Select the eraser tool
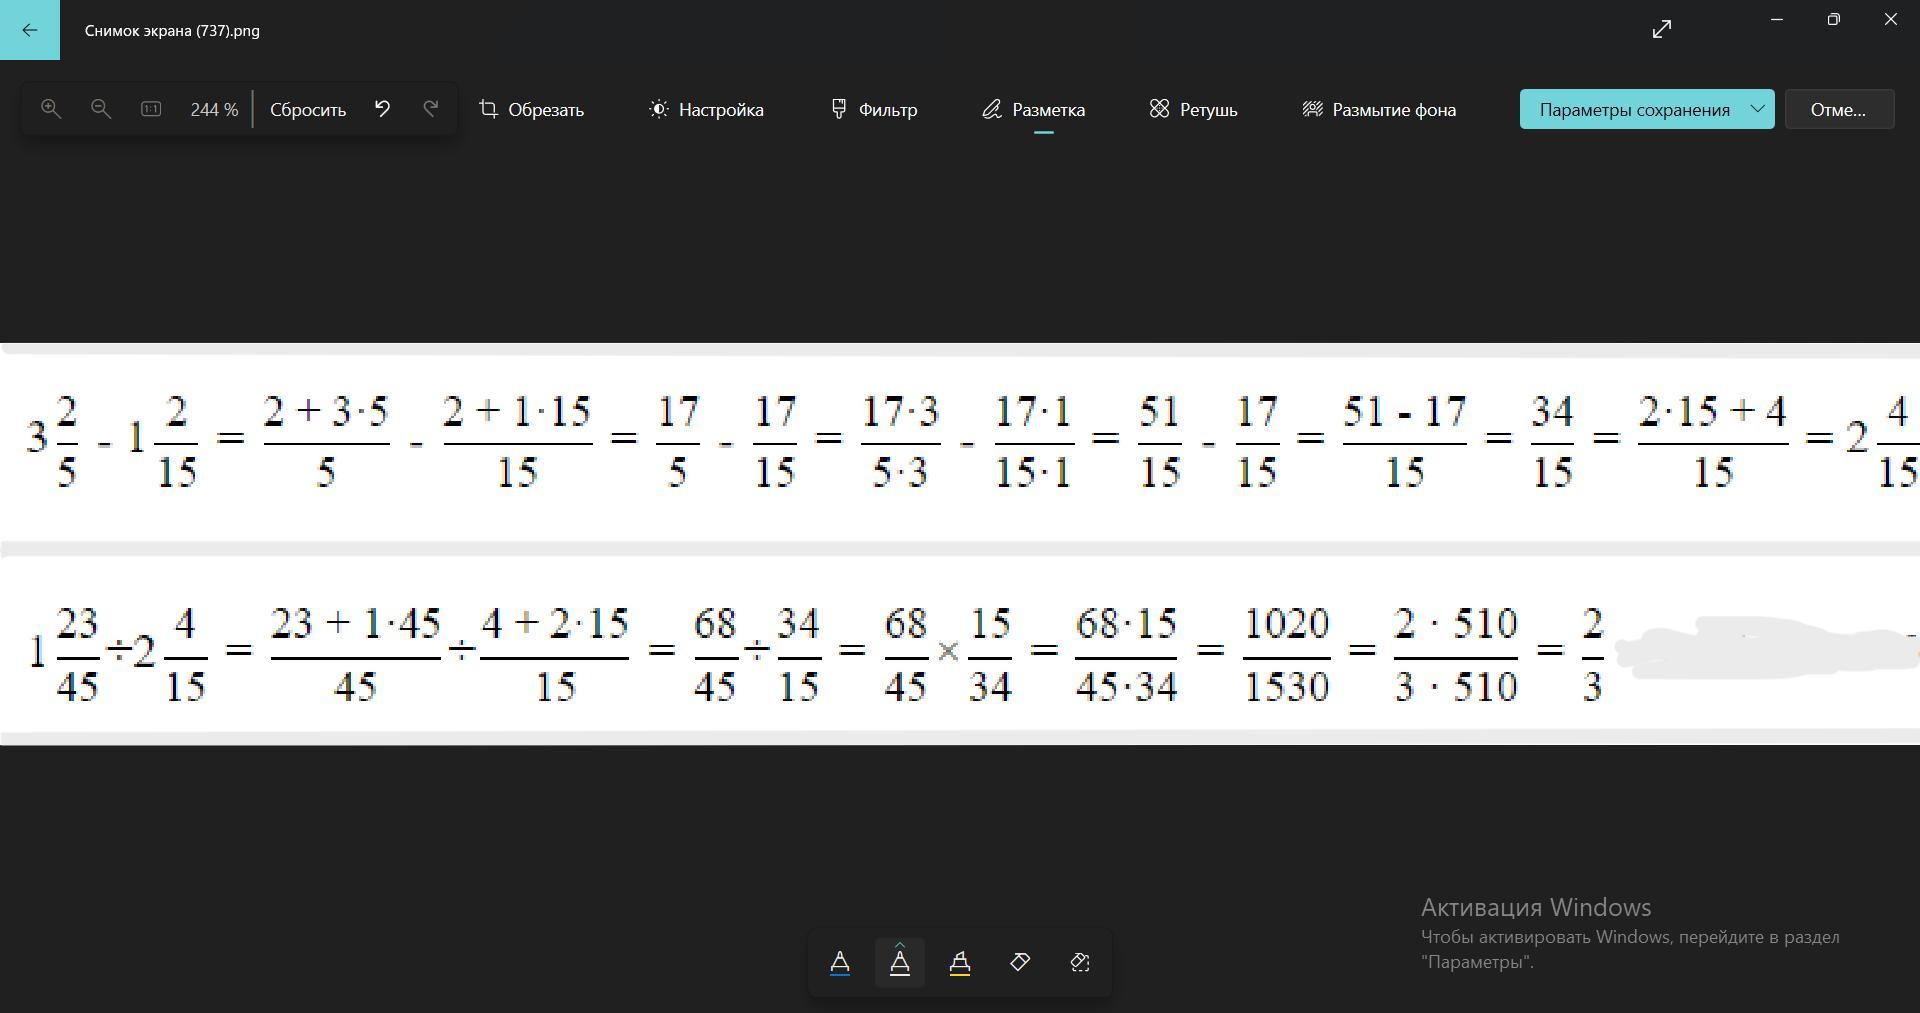 click(x=1020, y=962)
